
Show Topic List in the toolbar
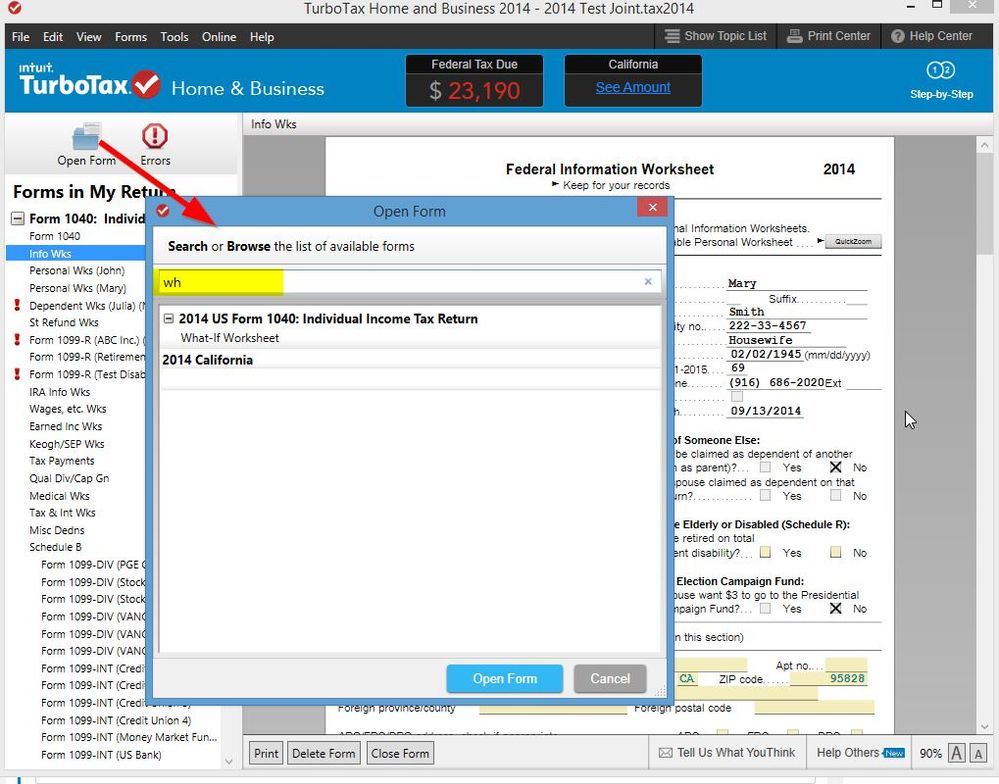coord(715,36)
